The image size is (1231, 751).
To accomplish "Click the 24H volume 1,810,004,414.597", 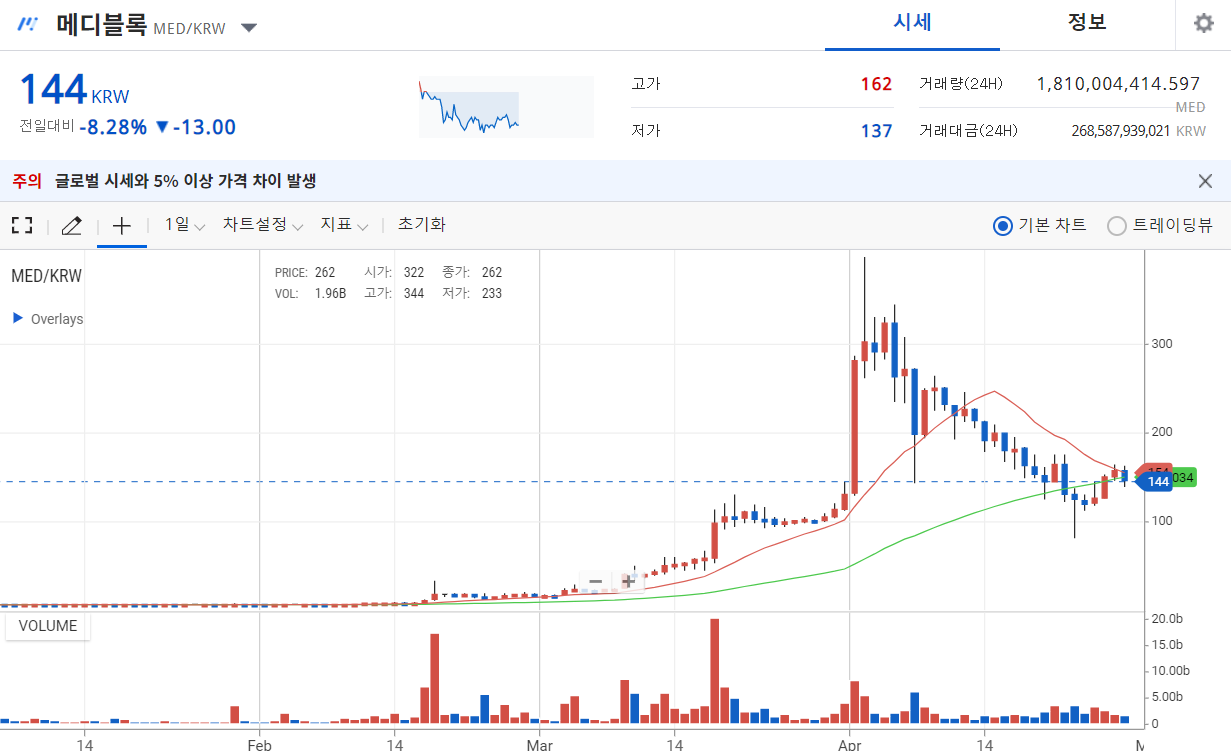I will pyautogui.click(x=1118, y=84).
